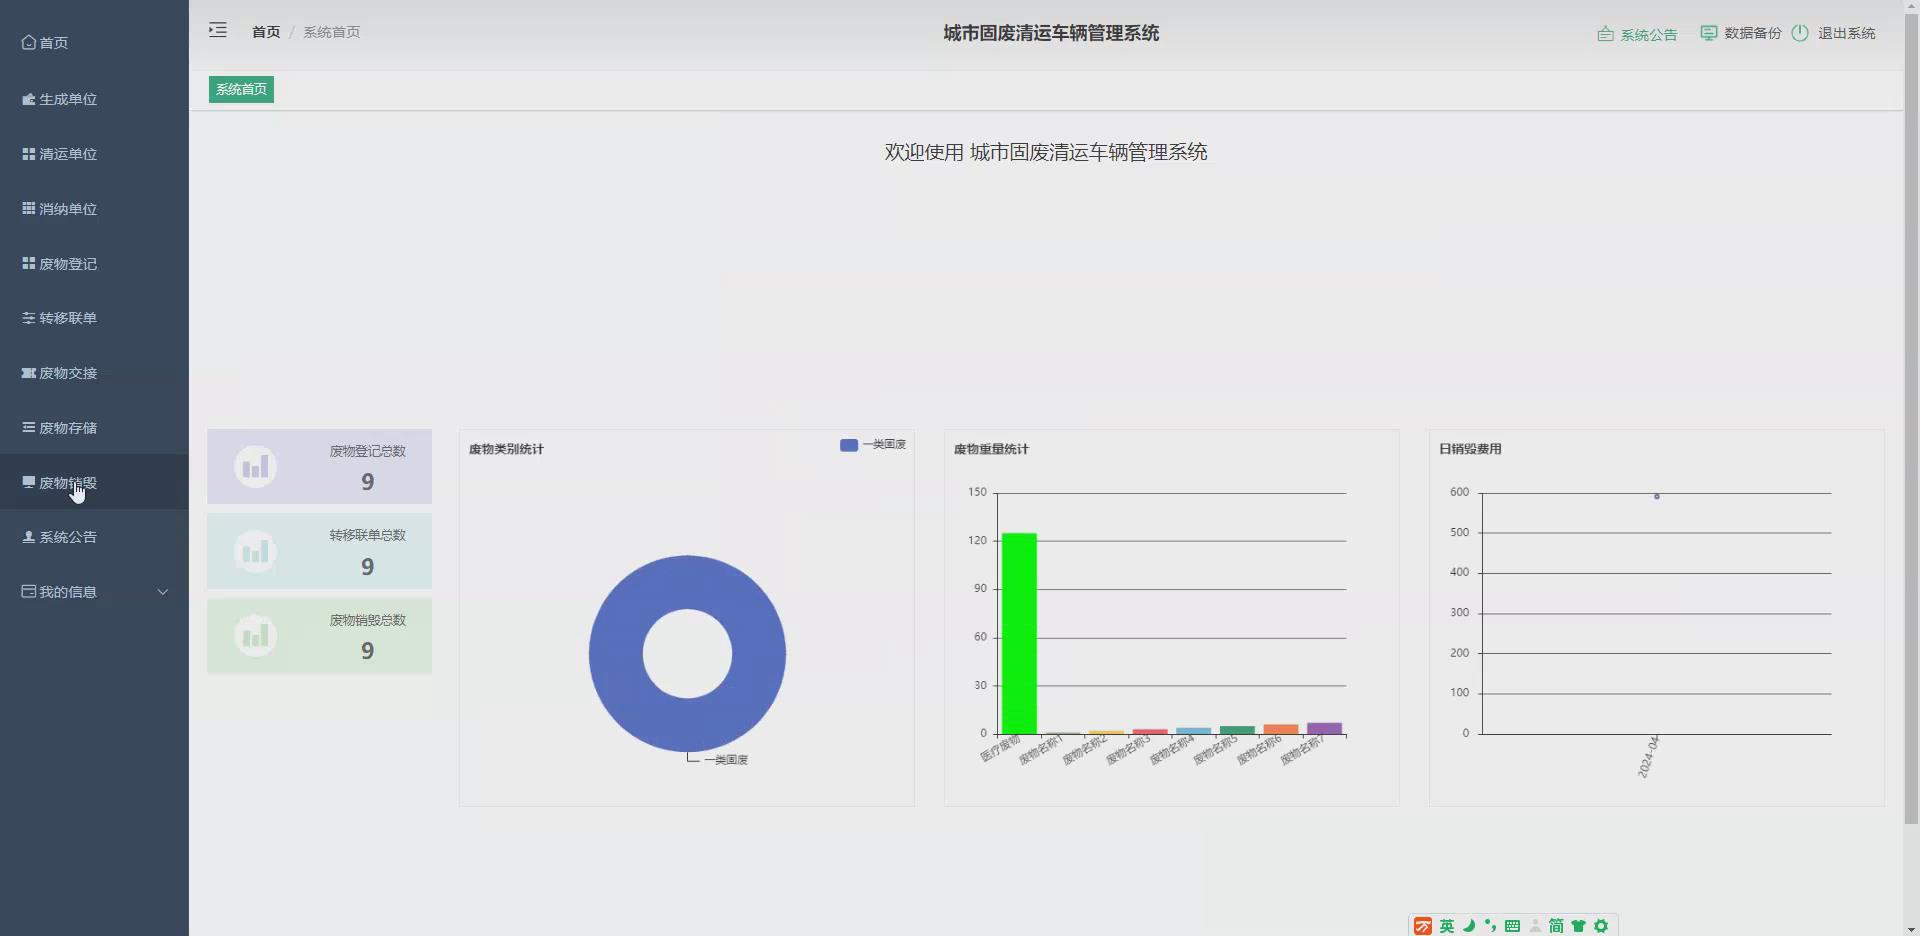The width and height of the screenshot is (1920, 936).
Task: Open the Sogou soft keyboard icon in tray
Action: (1512, 925)
